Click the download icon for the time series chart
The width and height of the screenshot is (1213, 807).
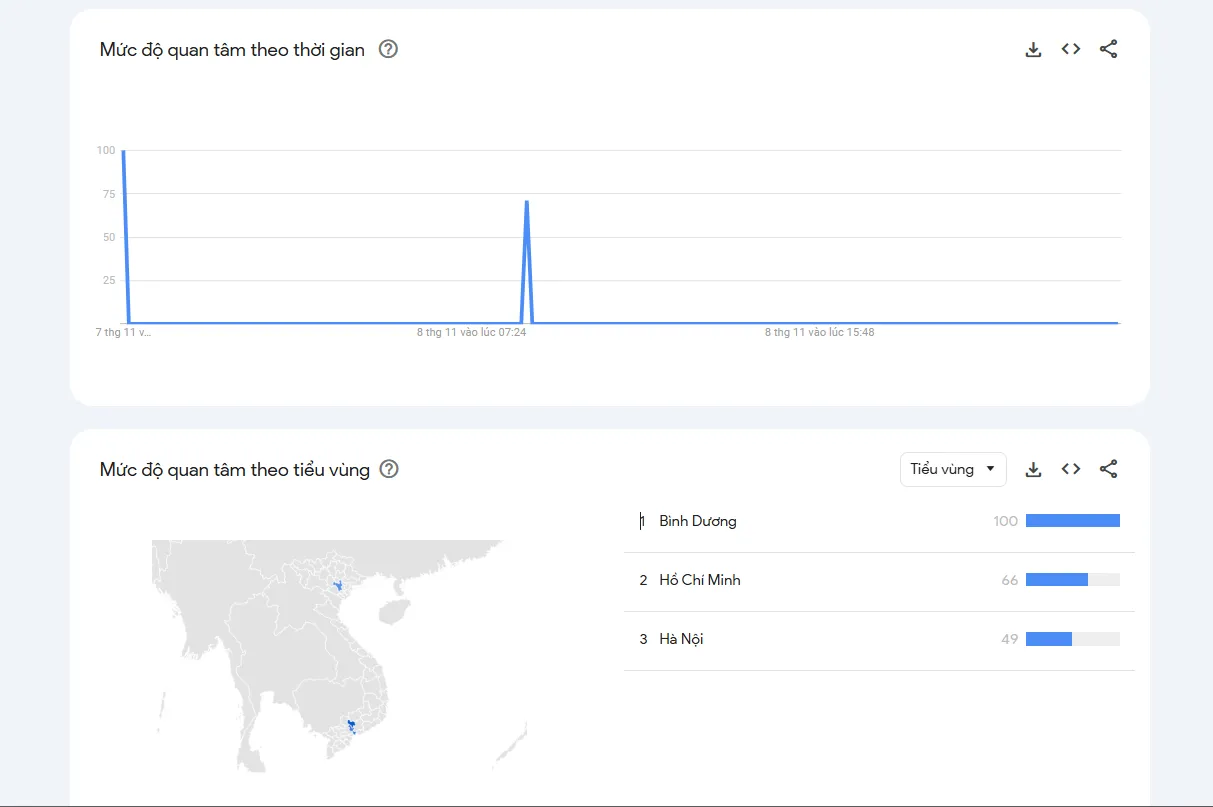(1032, 48)
